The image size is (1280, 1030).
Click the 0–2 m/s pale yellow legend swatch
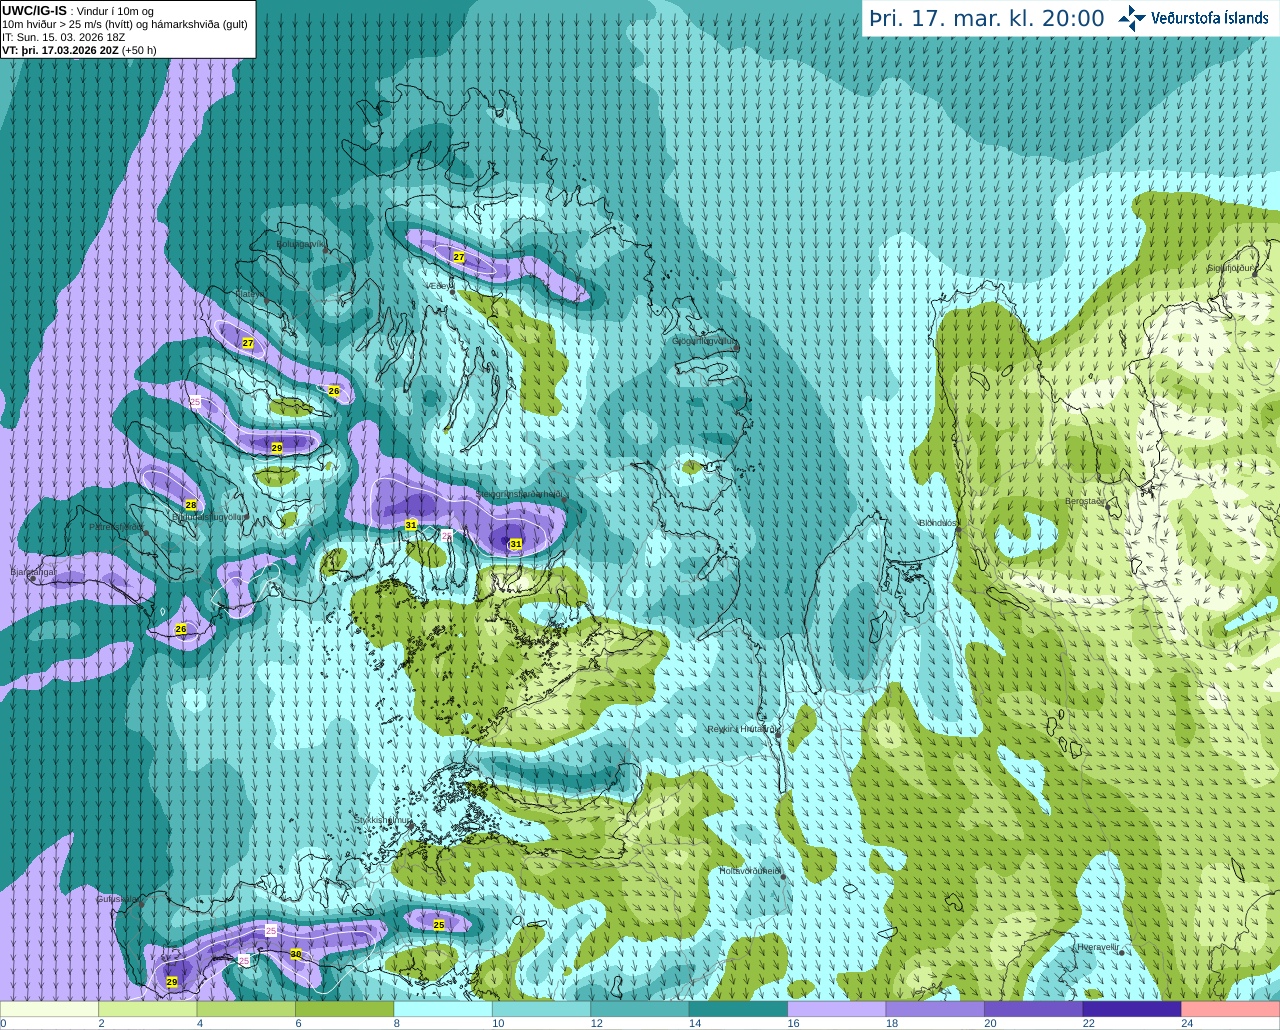point(49,1009)
